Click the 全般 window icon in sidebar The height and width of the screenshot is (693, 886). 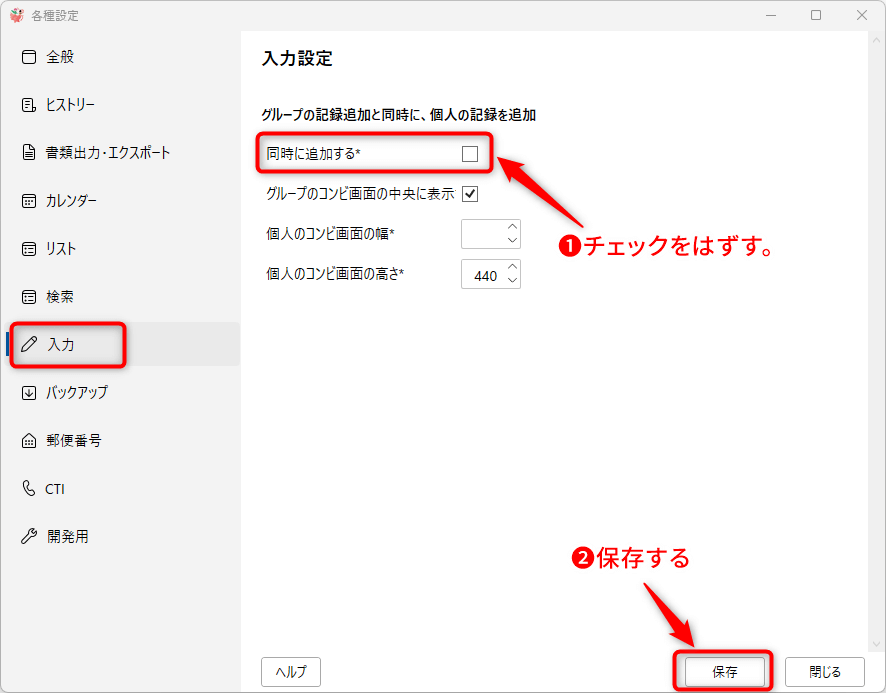click(x=29, y=57)
